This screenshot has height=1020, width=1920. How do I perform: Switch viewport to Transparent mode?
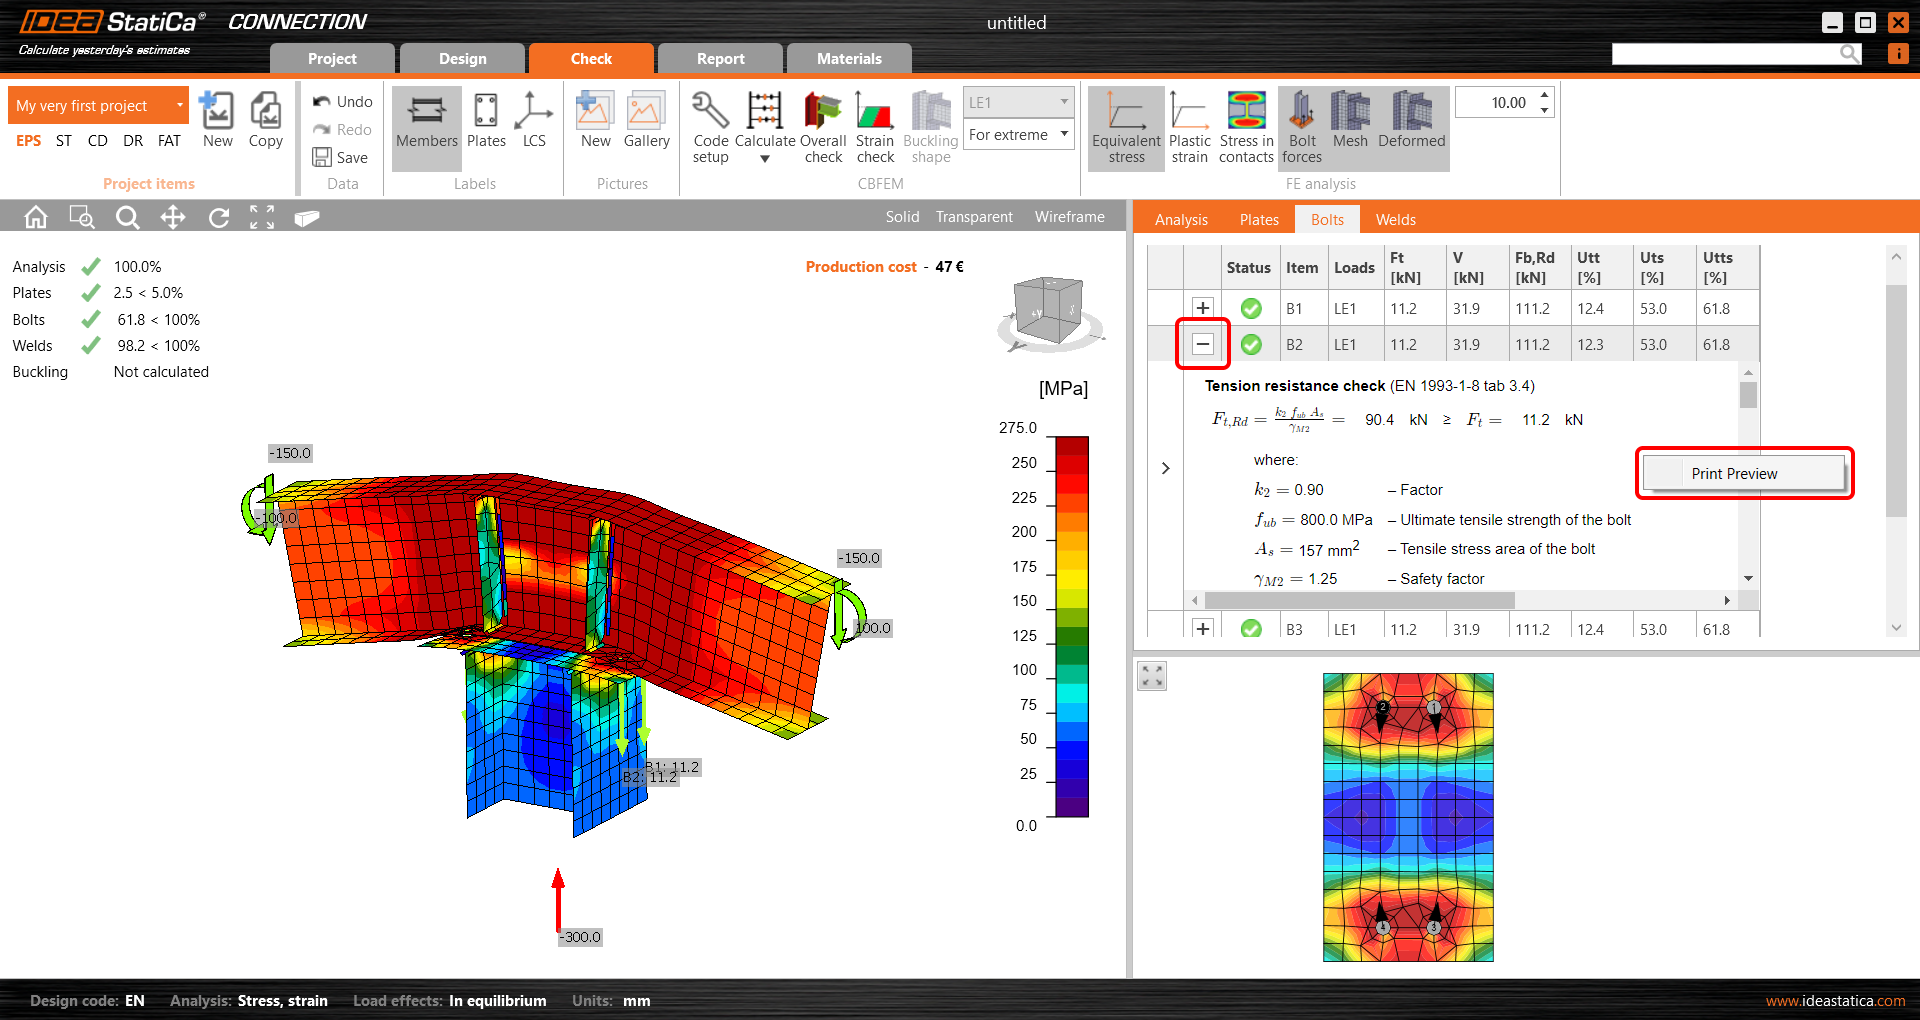[x=974, y=216]
